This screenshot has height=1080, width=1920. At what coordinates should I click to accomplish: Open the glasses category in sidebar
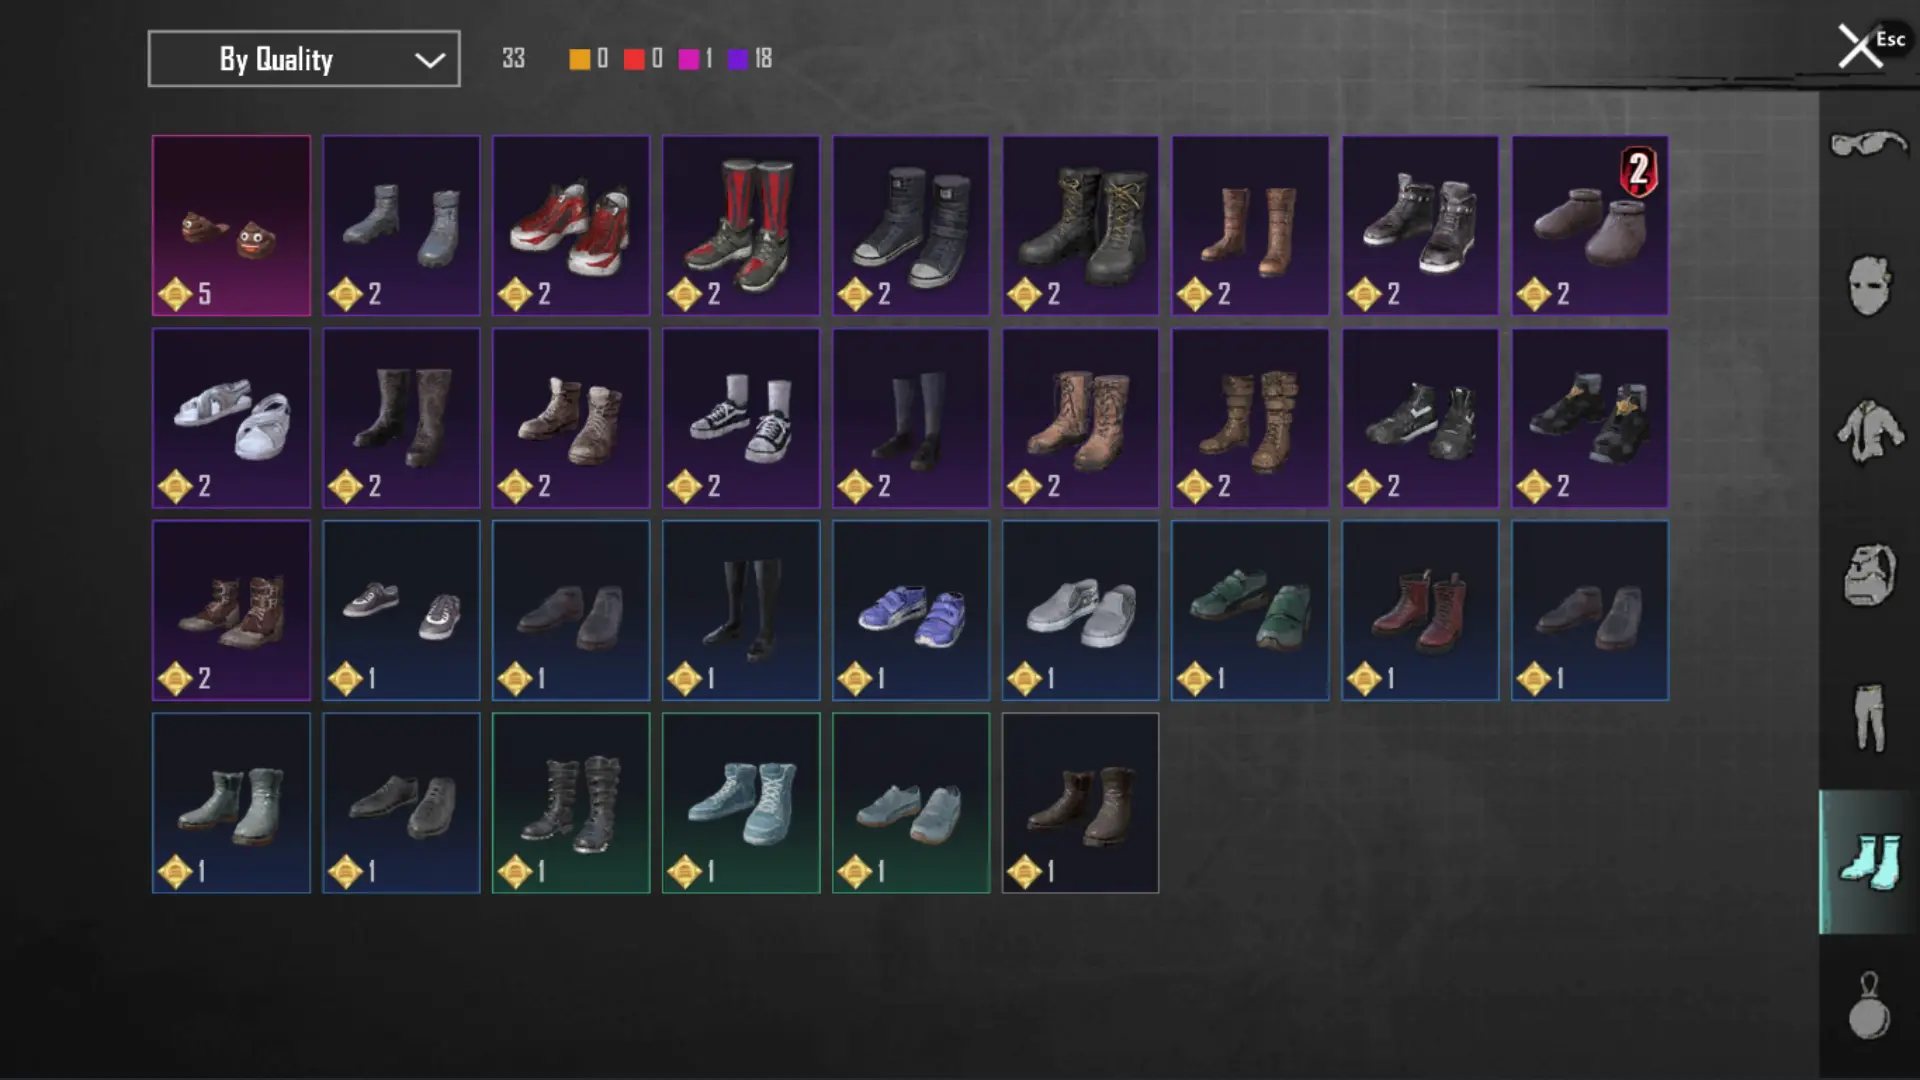click(1868, 145)
